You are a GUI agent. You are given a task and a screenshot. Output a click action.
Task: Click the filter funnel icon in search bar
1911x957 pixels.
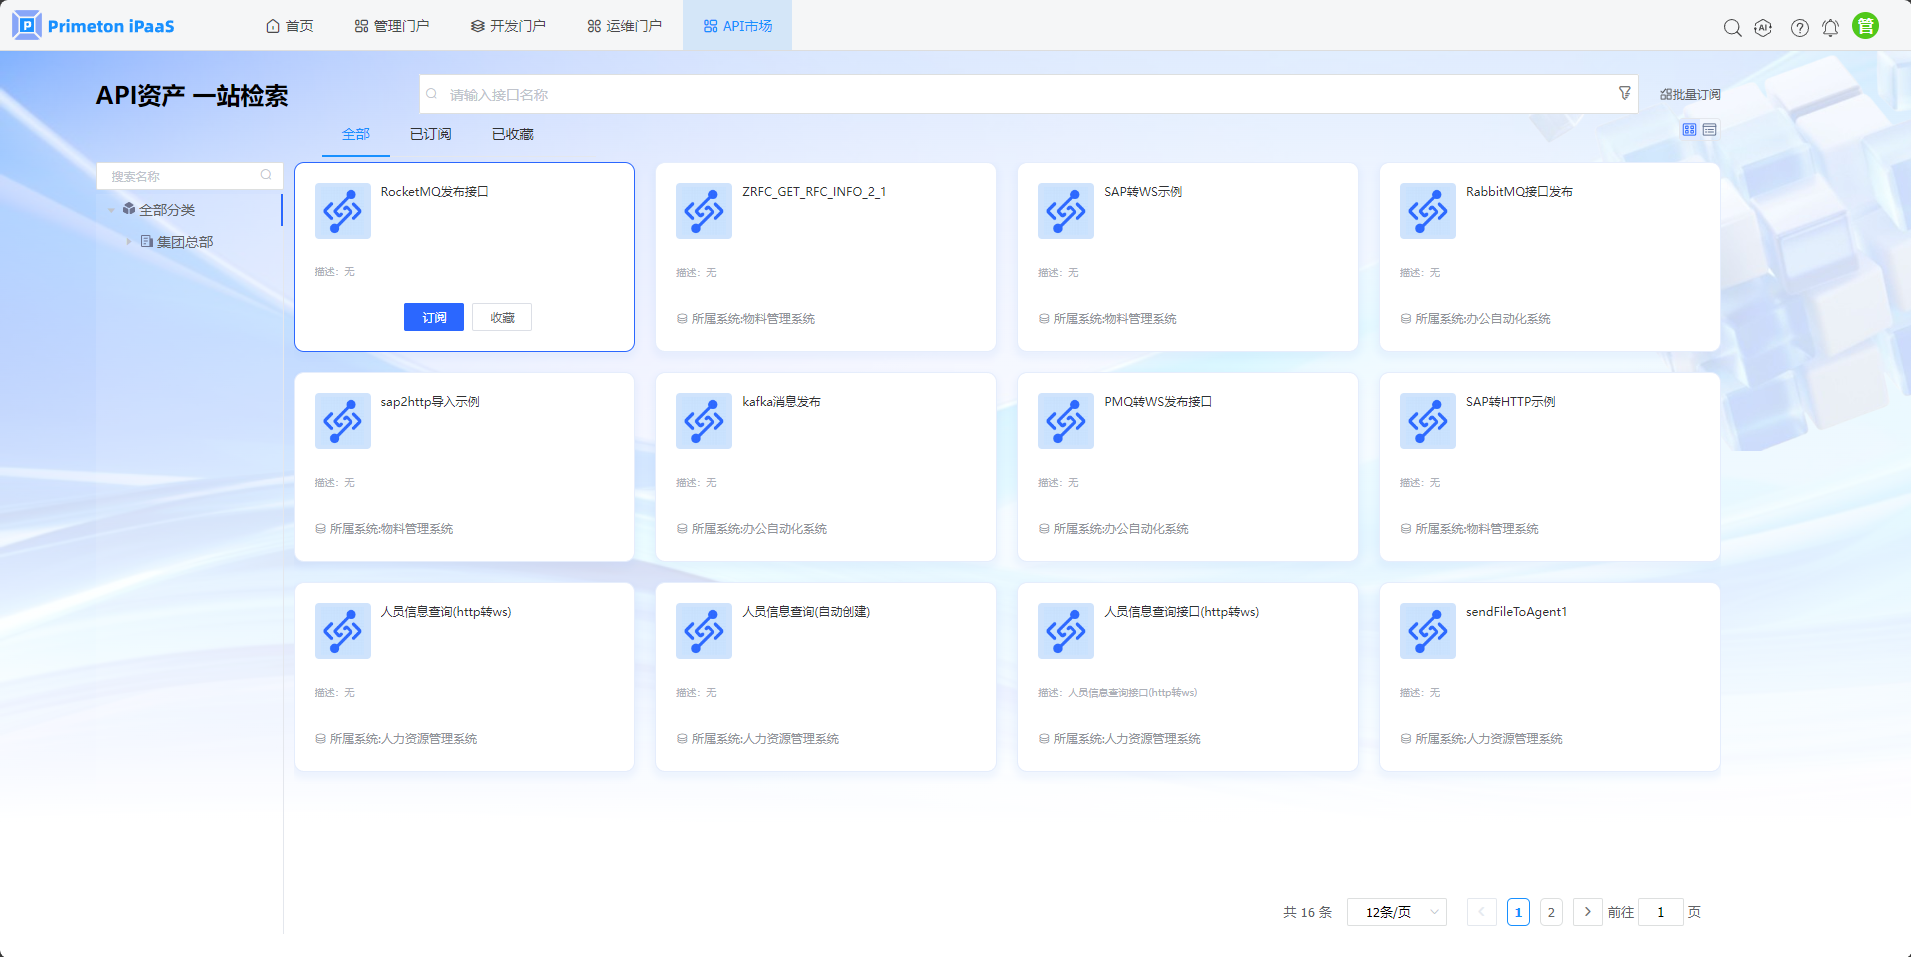[x=1624, y=93]
